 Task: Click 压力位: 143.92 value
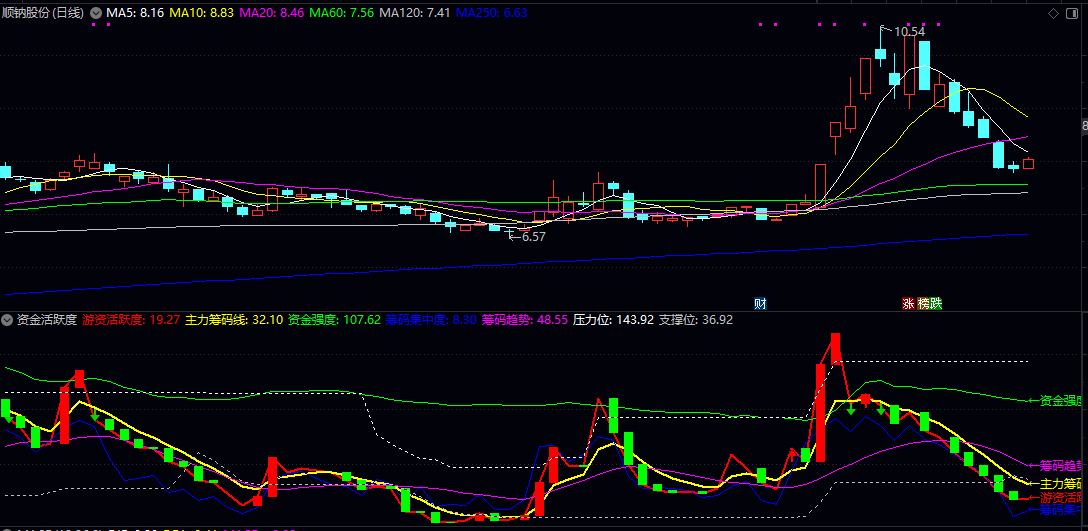pos(613,320)
